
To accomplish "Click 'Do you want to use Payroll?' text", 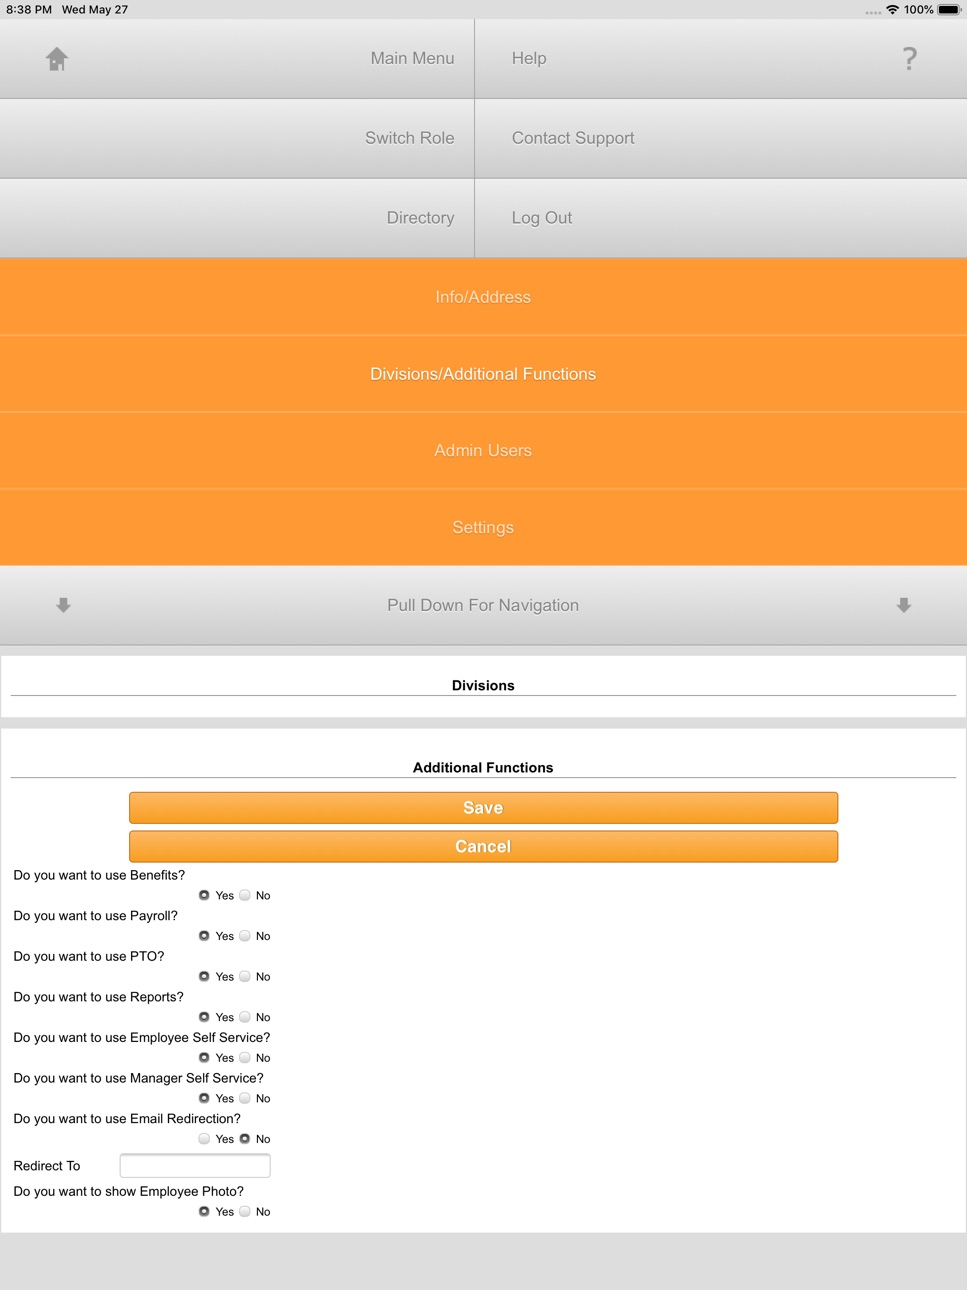I will click(x=95, y=916).
